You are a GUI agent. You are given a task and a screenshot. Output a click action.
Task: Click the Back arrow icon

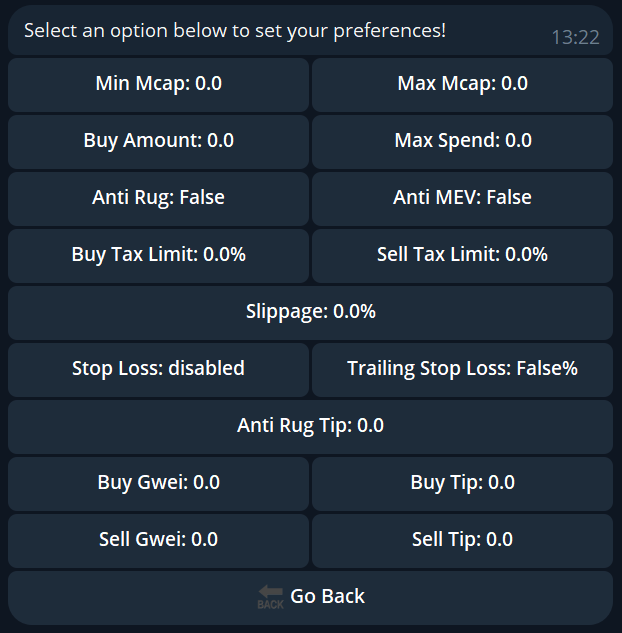[x=270, y=597]
